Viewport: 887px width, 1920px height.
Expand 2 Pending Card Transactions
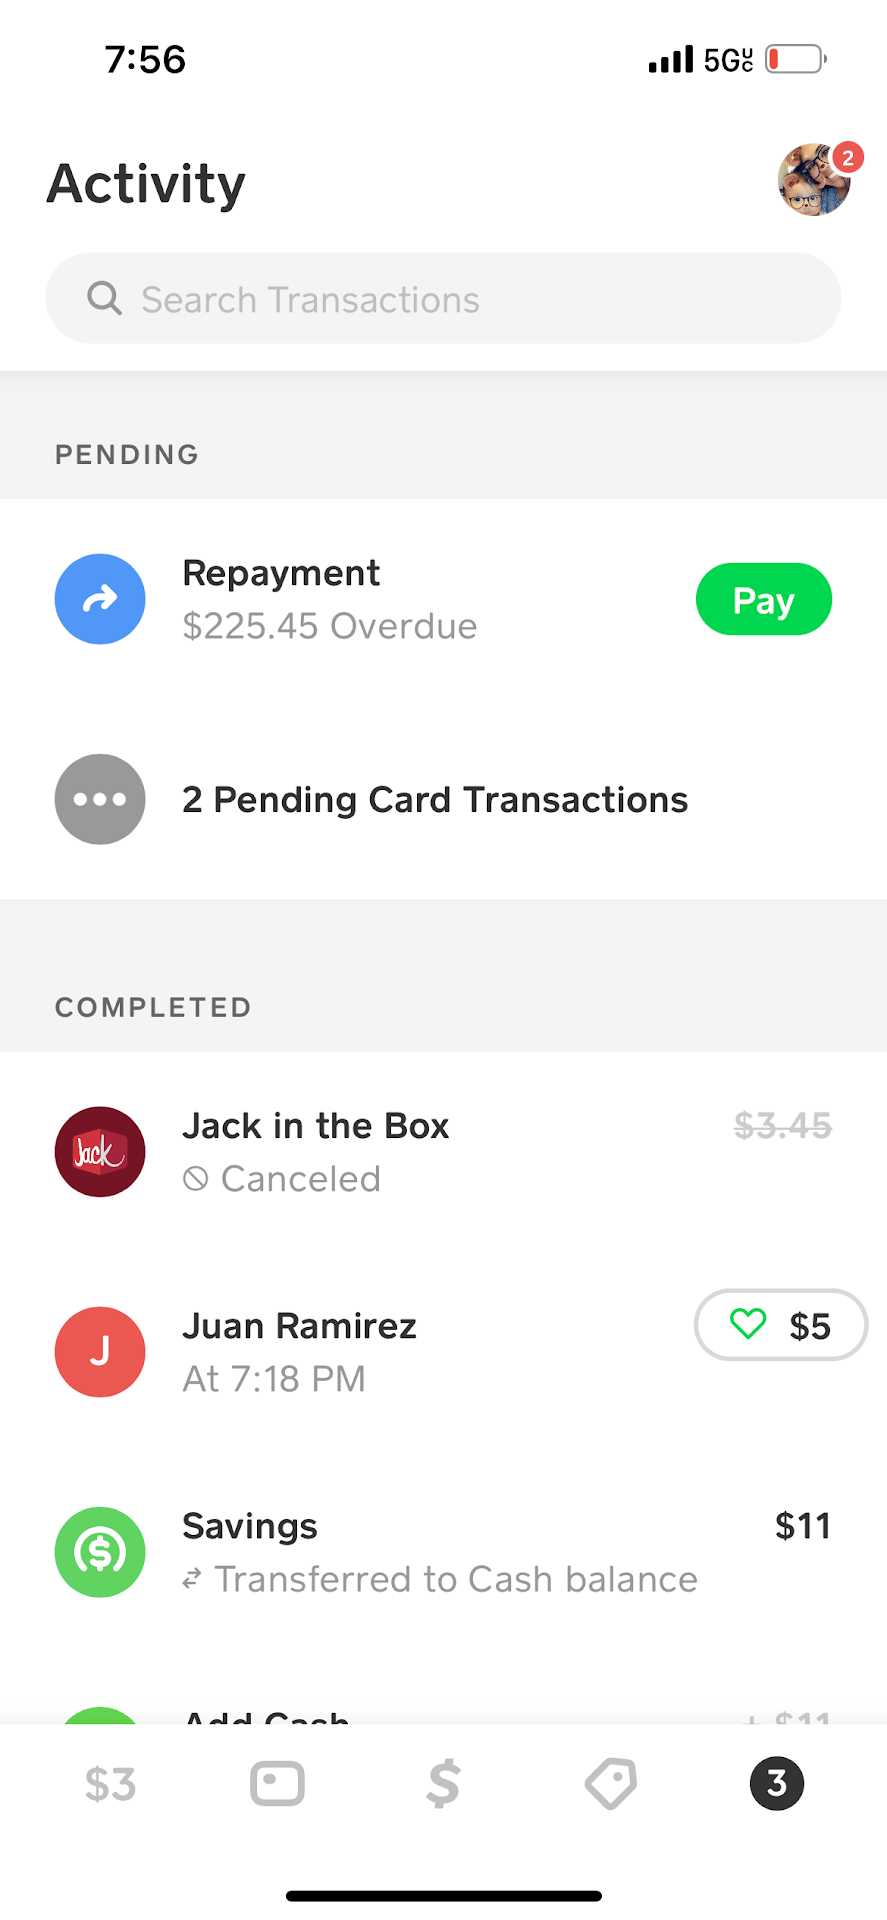click(x=435, y=800)
